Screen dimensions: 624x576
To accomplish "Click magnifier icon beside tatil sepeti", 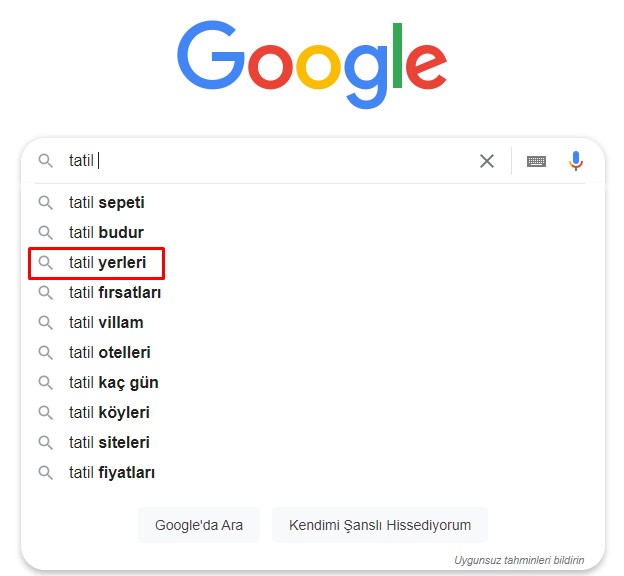I will pyautogui.click(x=45, y=203).
